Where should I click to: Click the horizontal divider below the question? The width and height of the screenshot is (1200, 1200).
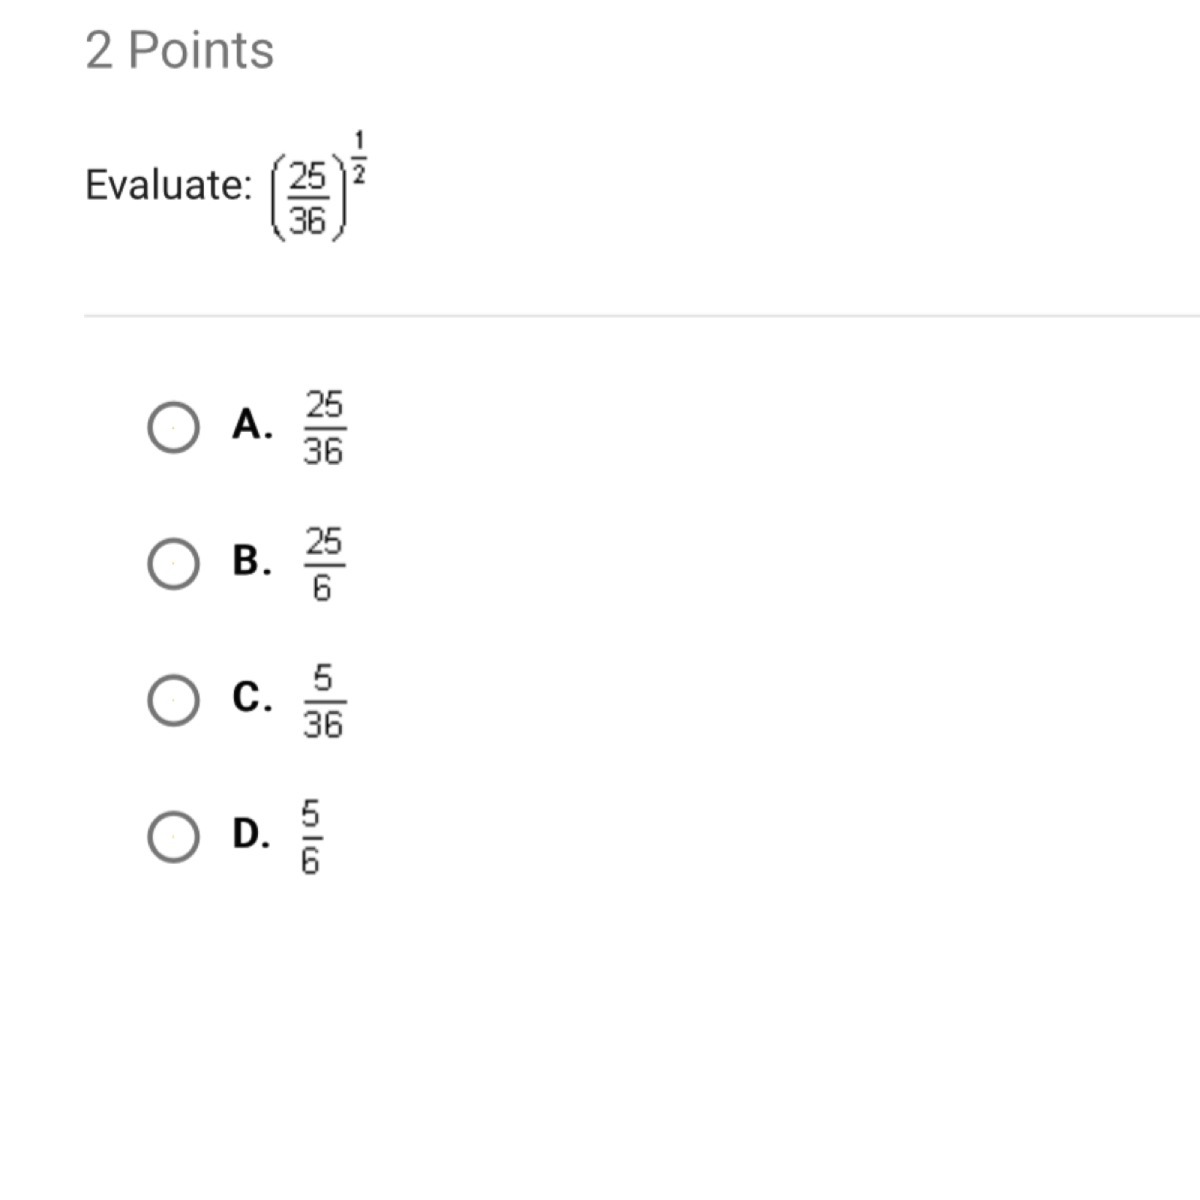click(x=640, y=316)
